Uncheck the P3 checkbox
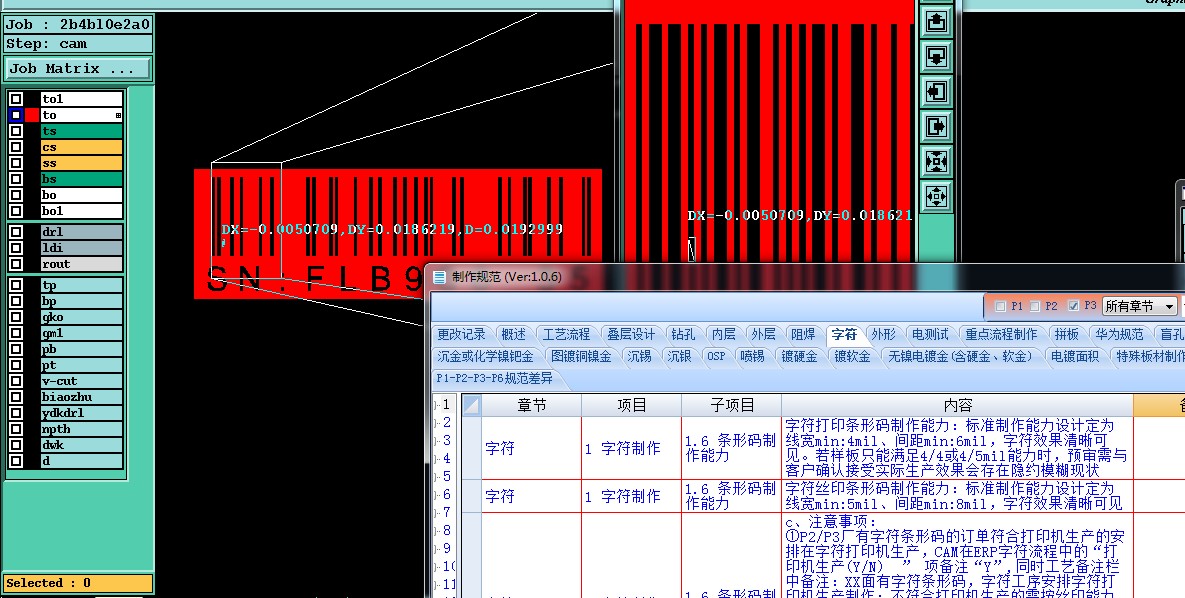The width and height of the screenshot is (1185, 598). pos(1073,306)
